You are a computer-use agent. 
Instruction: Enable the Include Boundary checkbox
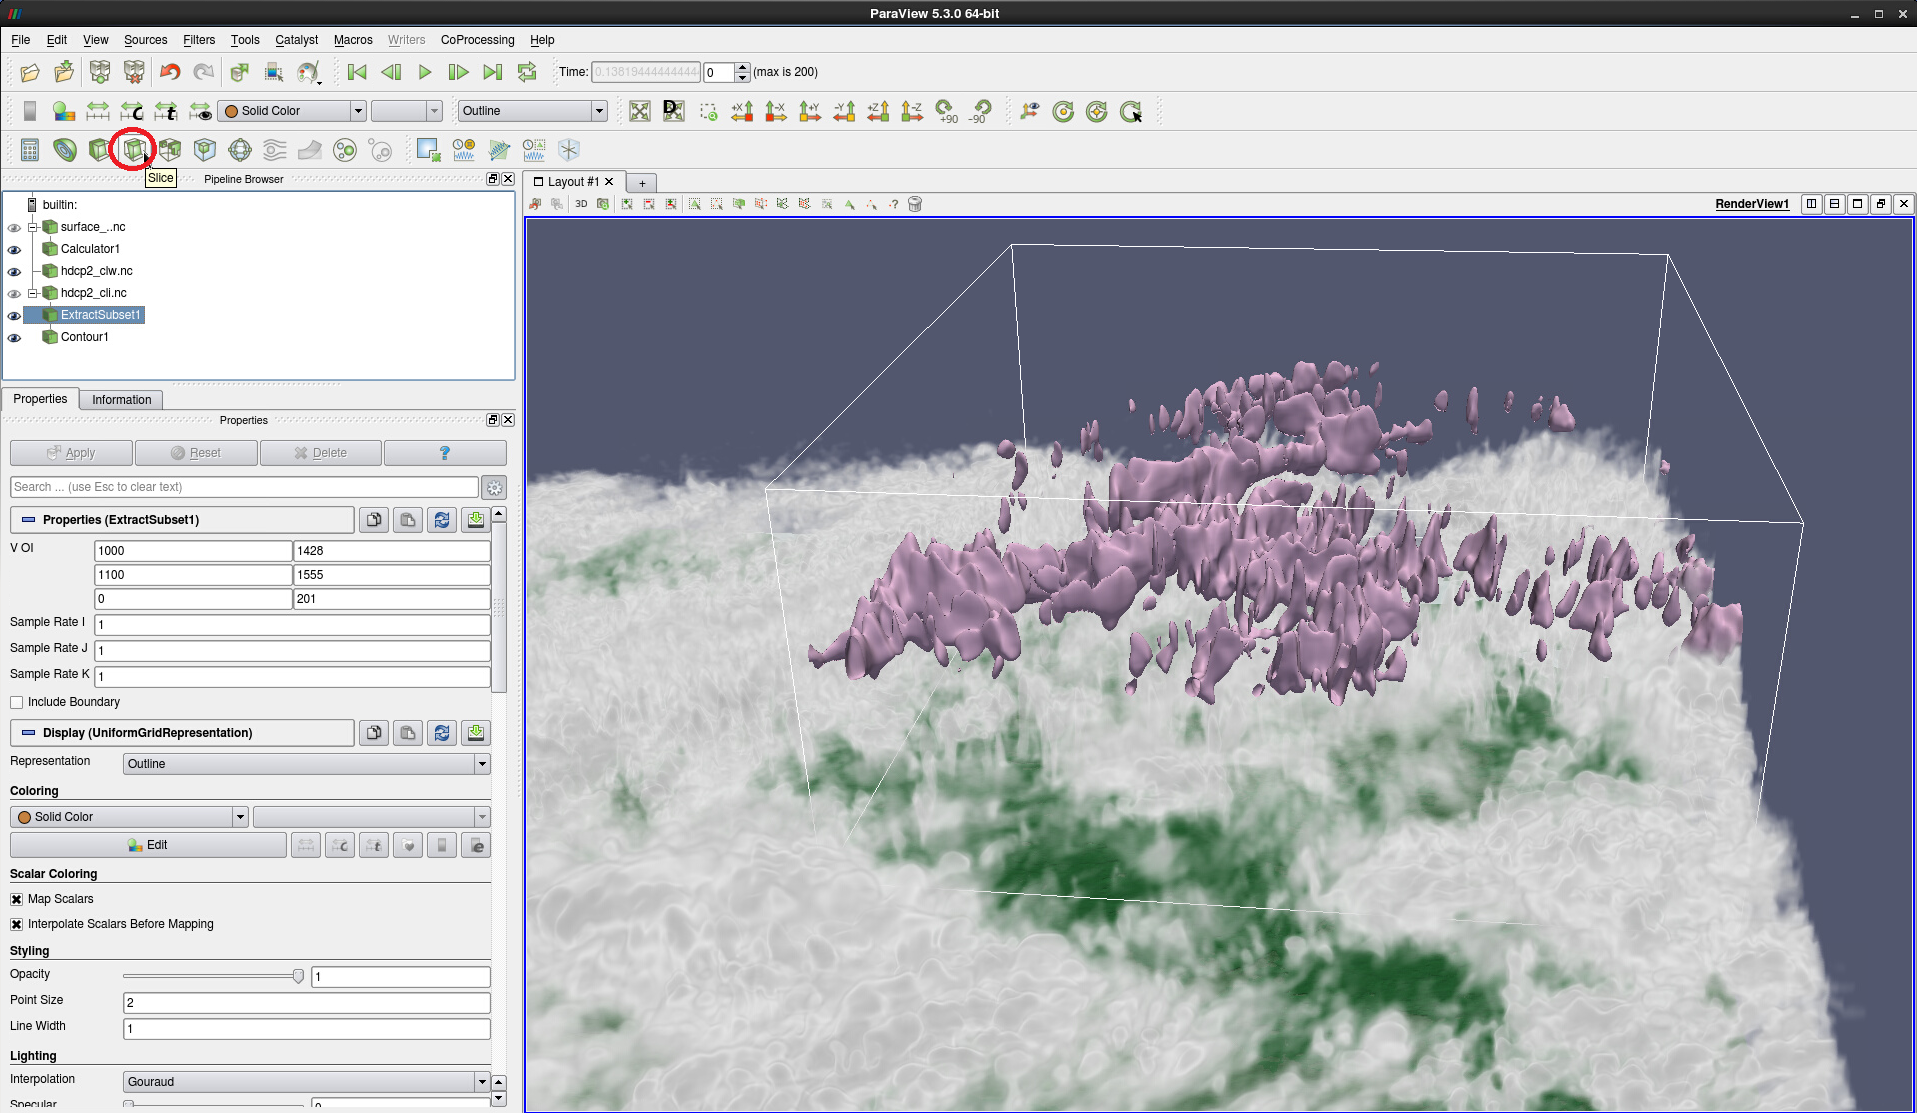click(17, 702)
